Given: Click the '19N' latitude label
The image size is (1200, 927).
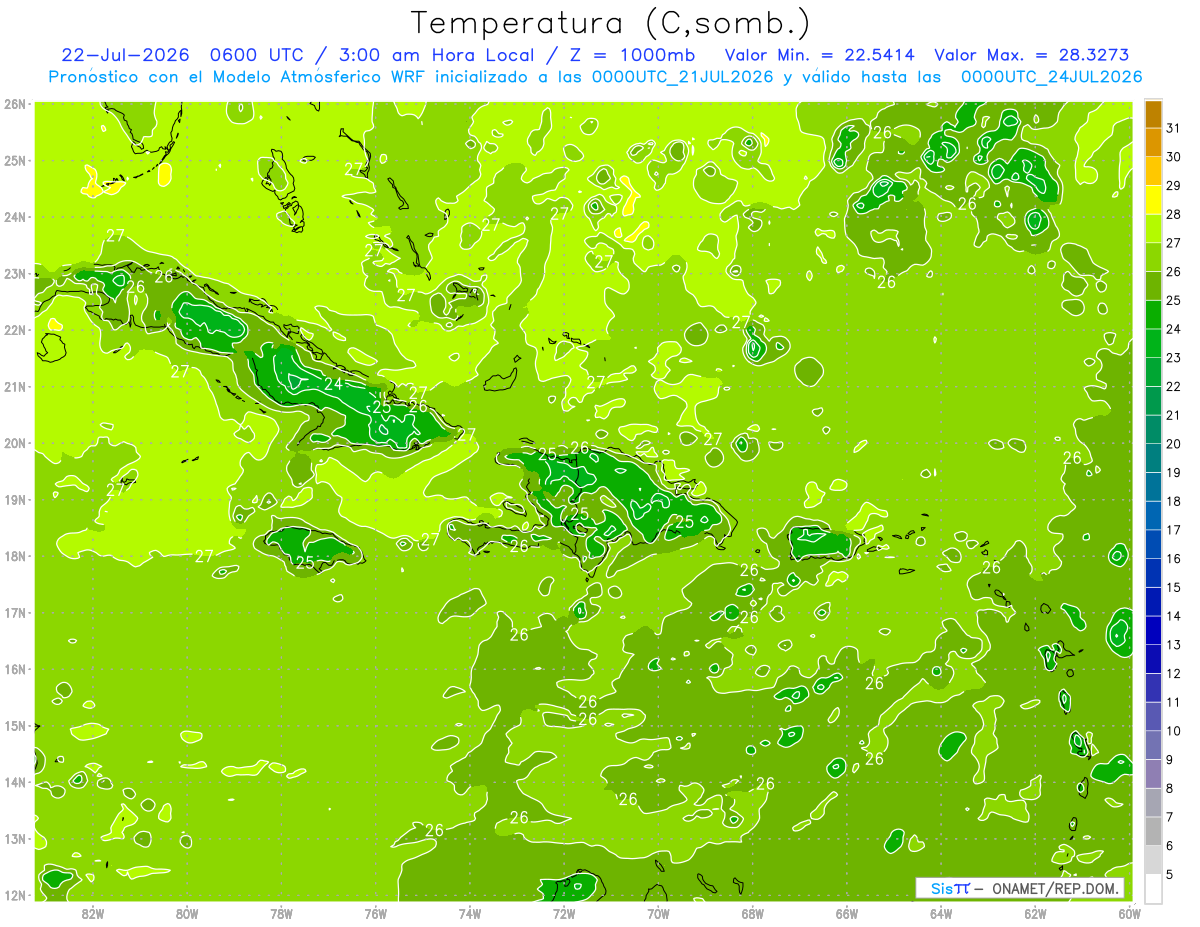Looking at the screenshot, I should coord(16,499).
